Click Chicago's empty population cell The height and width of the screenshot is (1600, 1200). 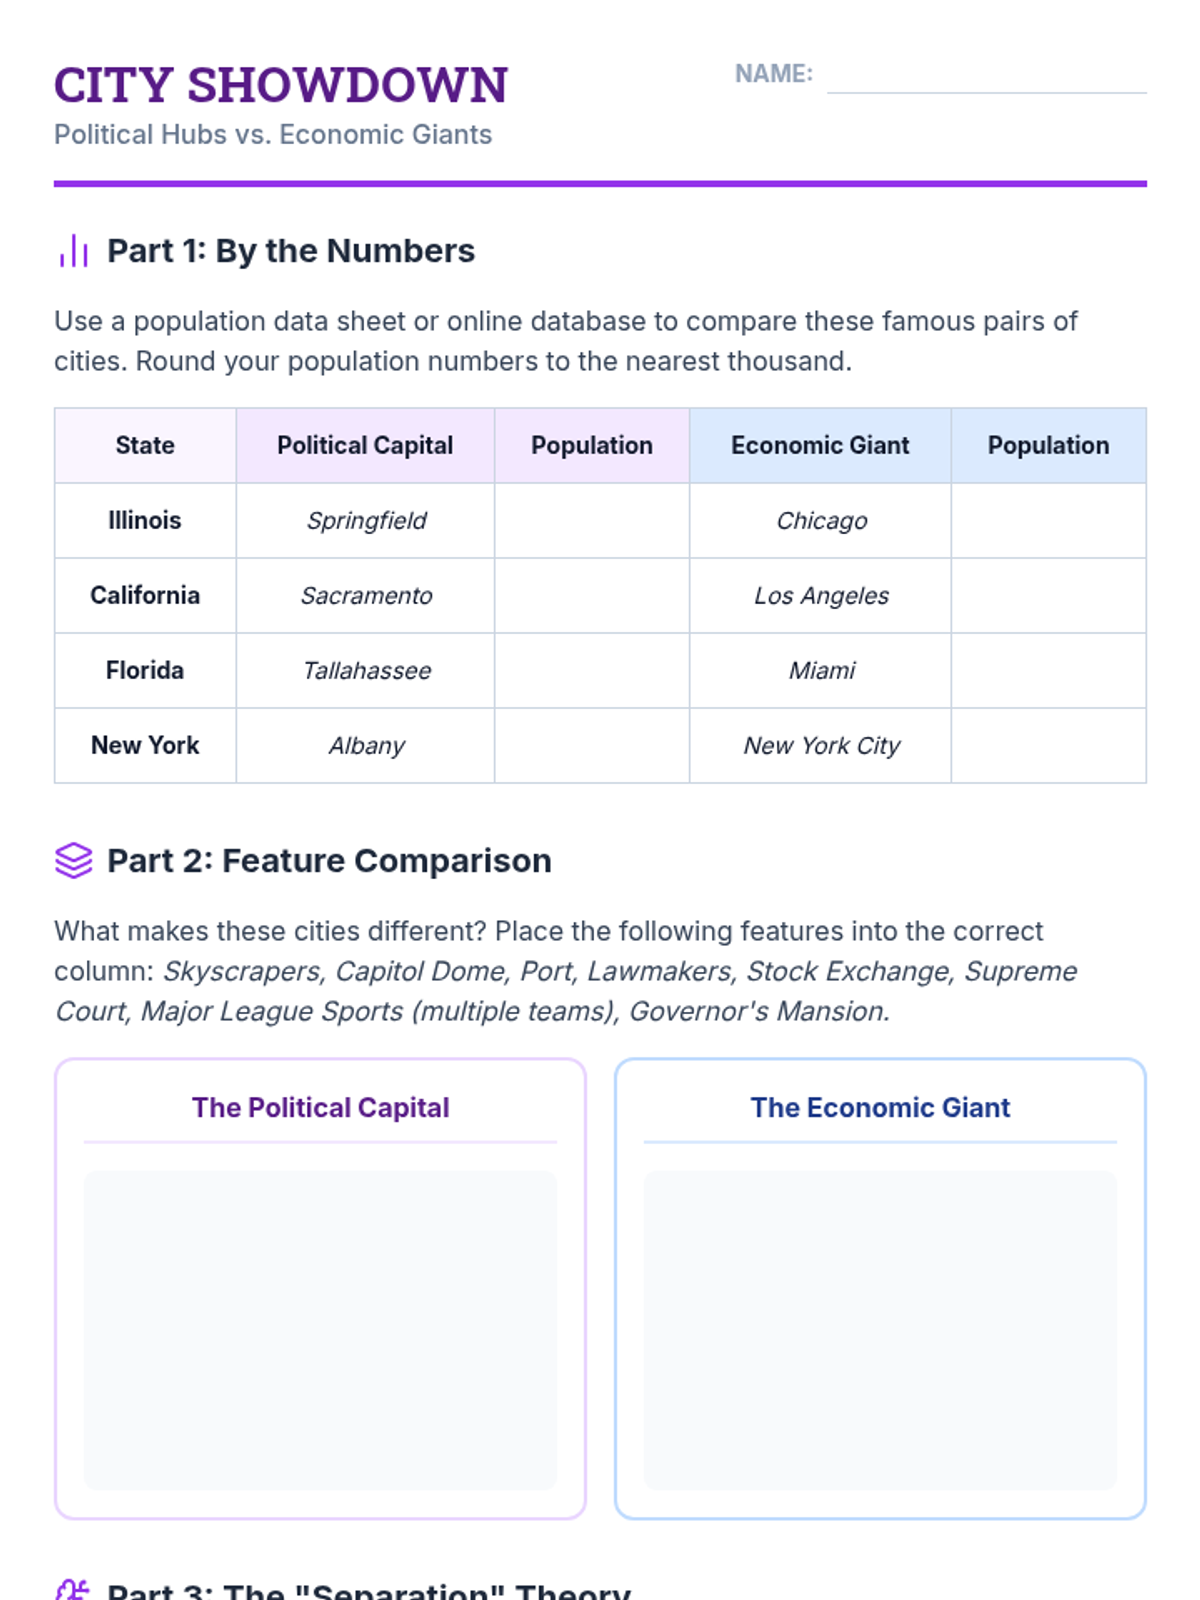point(1048,521)
